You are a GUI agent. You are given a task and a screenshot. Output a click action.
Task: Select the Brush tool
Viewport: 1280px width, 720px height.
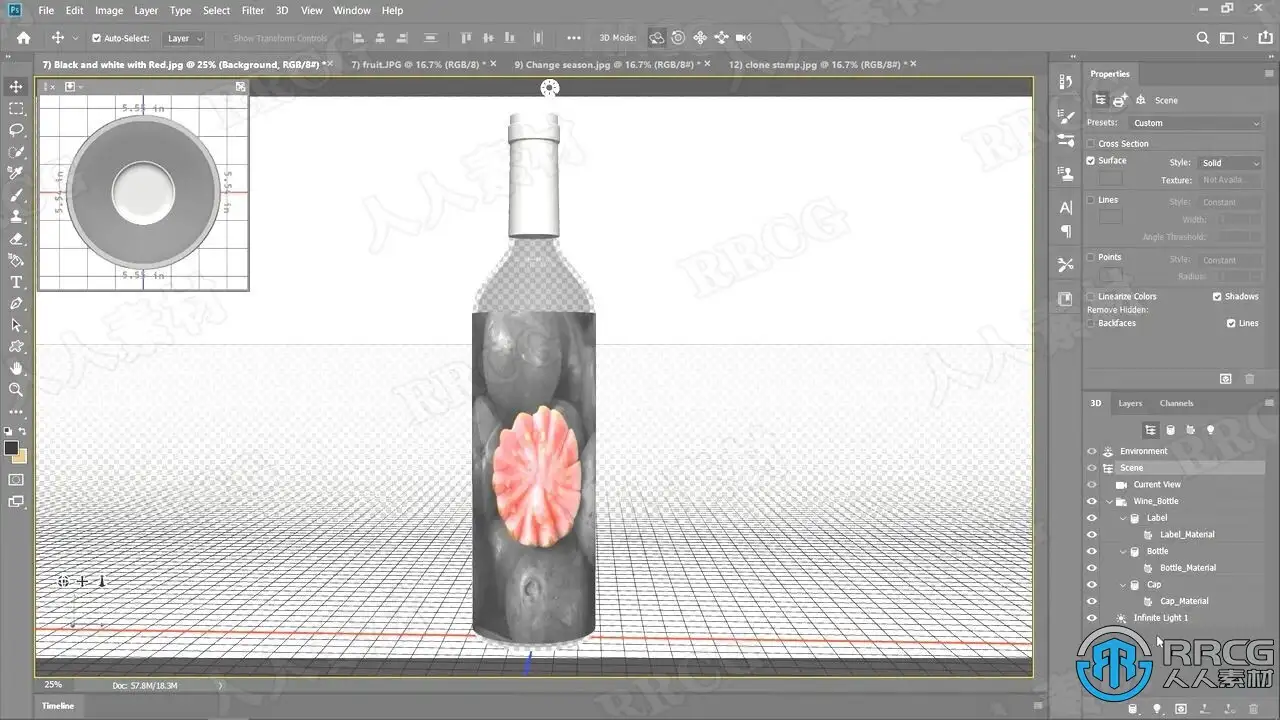pos(16,195)
